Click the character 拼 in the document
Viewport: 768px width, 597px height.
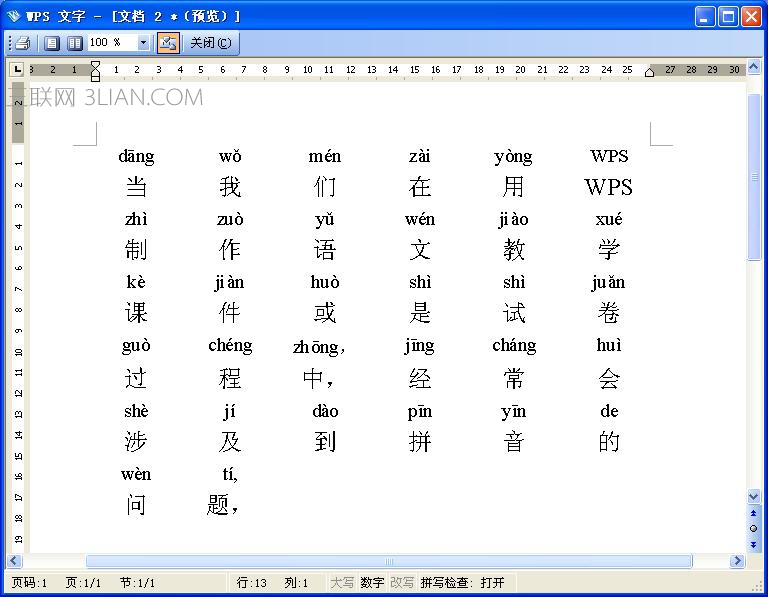(x=420, y=442)
